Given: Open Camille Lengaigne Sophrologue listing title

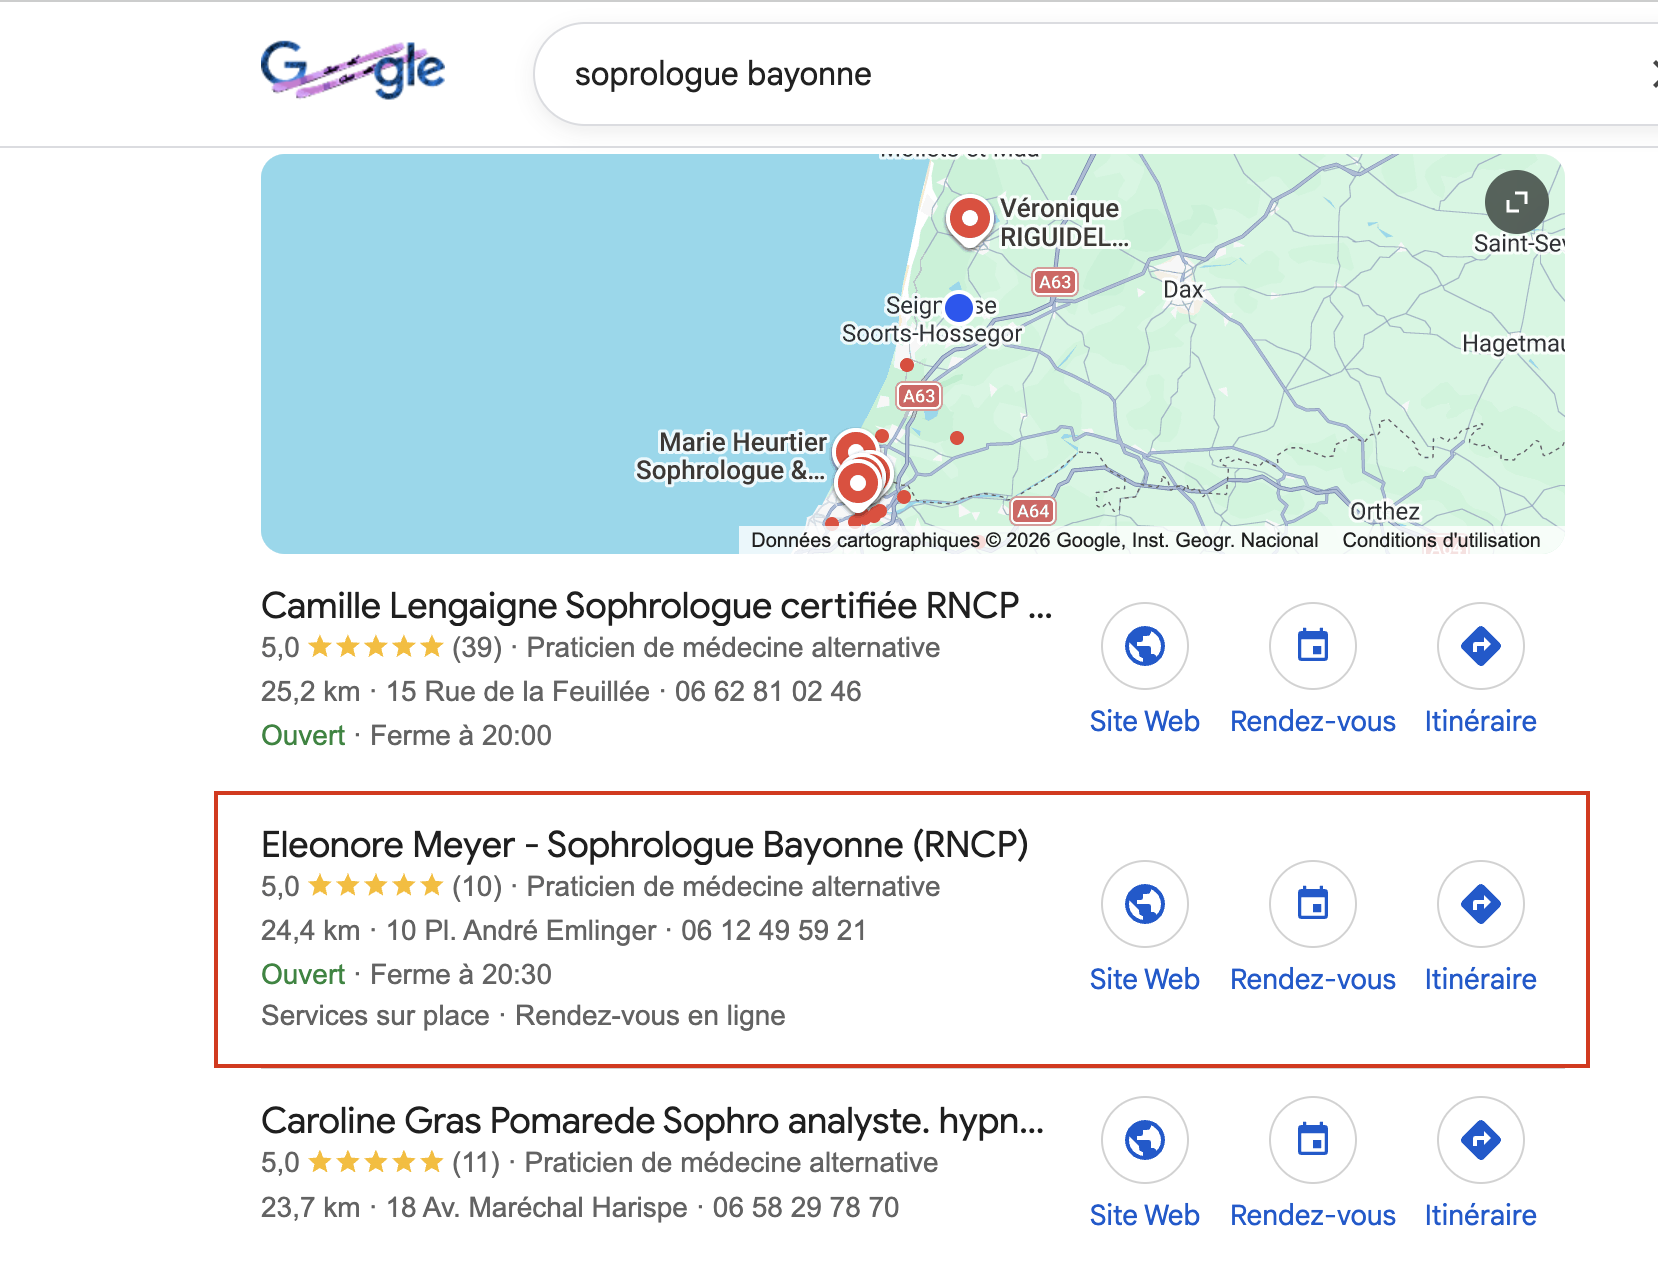Looking at the screenshot, I should click(656, 605).
